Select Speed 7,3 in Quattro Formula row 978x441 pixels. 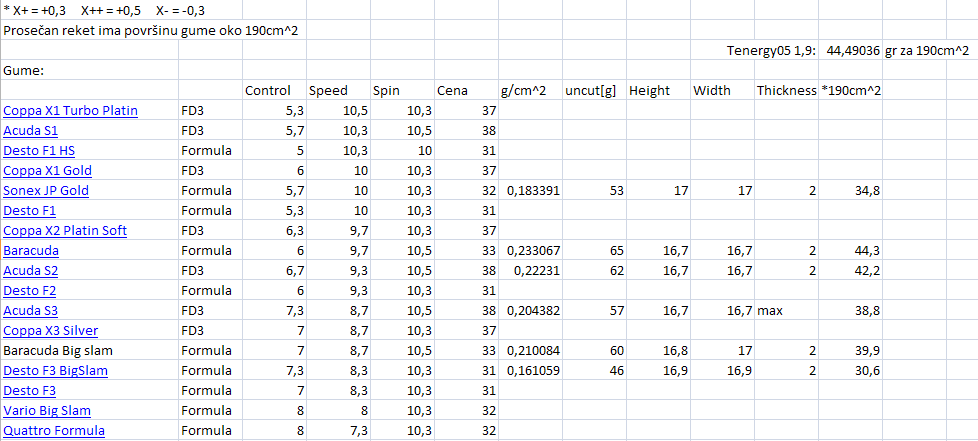(x=338, y=430)
